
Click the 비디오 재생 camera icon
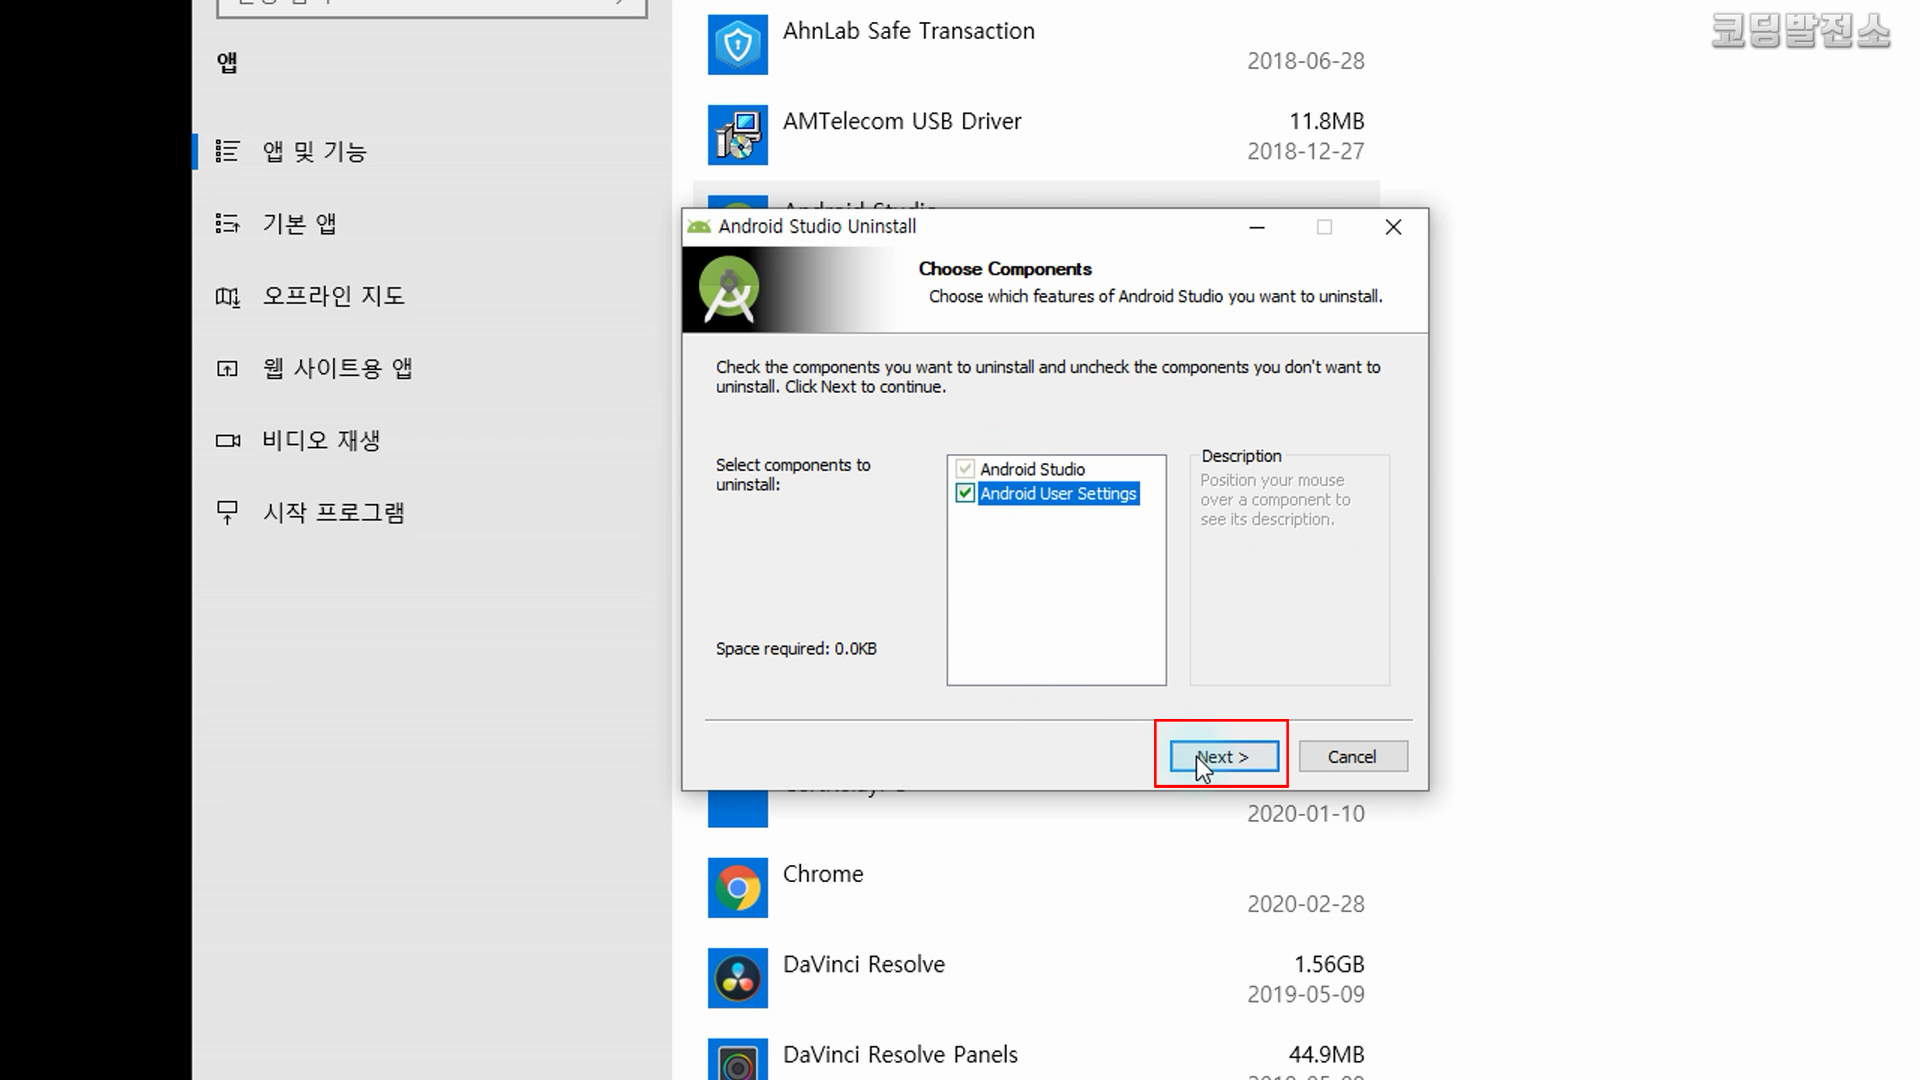(228, 440)
